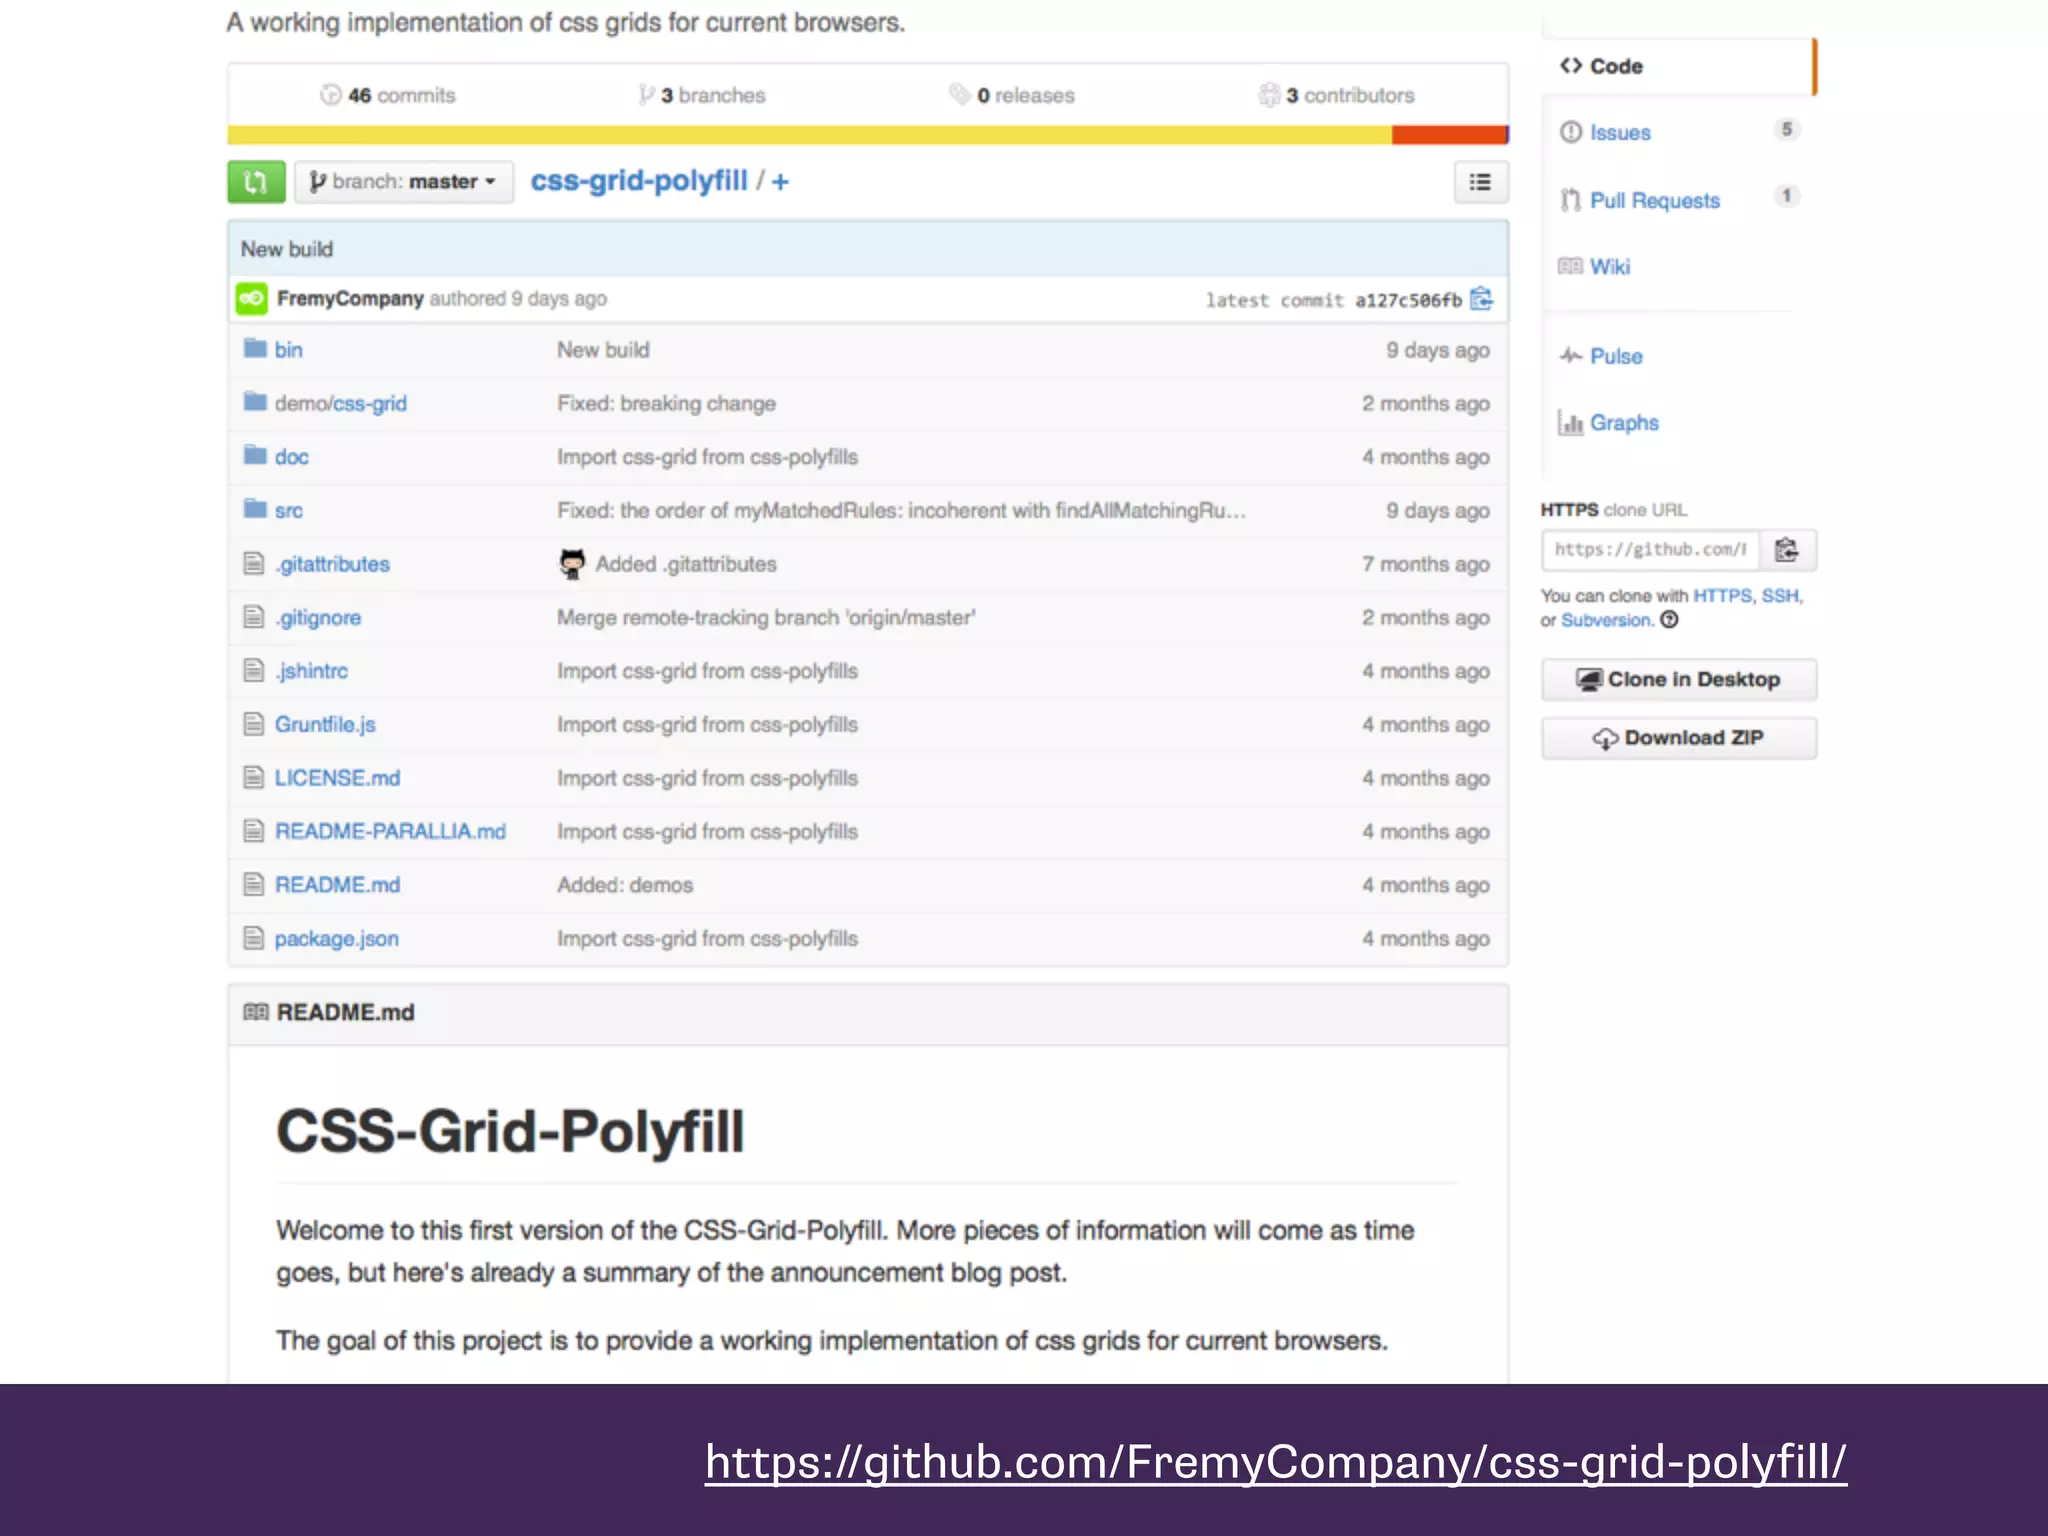Show the 3 contributors

(x=1337, y=95)
